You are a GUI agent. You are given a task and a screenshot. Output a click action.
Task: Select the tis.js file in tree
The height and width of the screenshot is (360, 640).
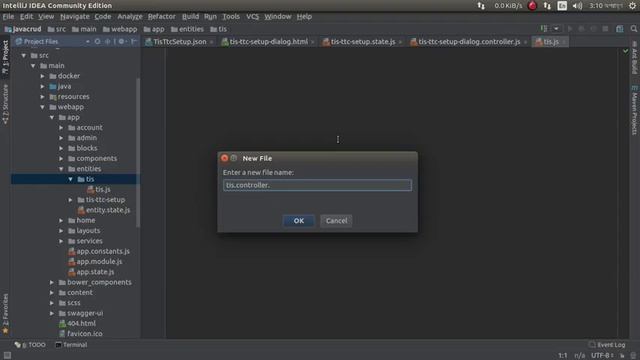tap(99, 189)
